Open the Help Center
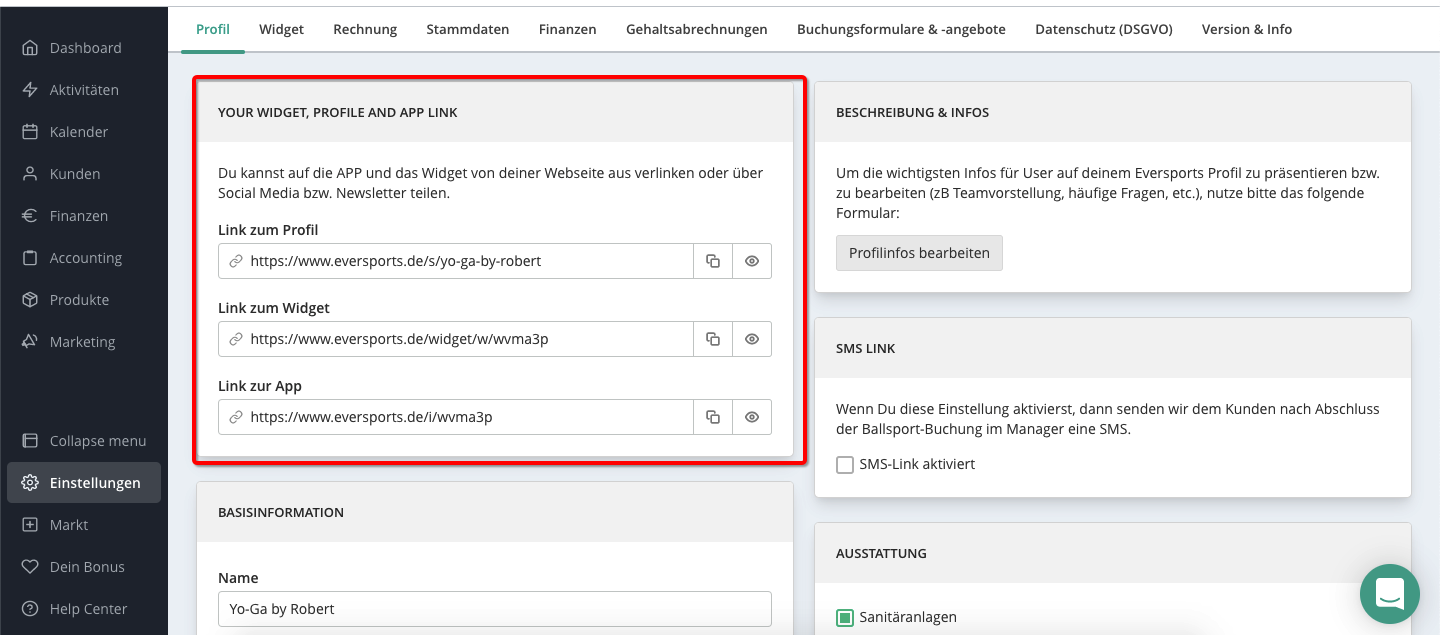Screen dimensions: 1440x635 pos(88,608)
